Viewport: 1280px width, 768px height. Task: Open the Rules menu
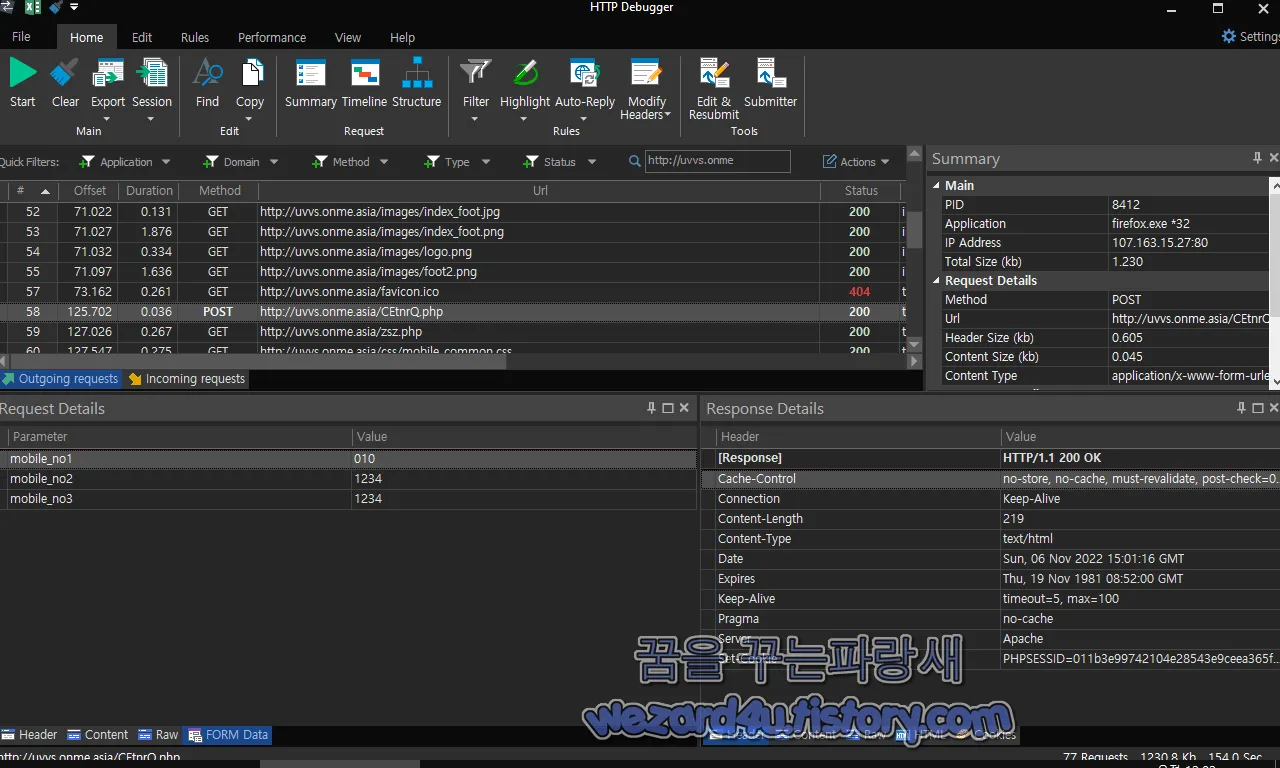(x=194, y=37)
